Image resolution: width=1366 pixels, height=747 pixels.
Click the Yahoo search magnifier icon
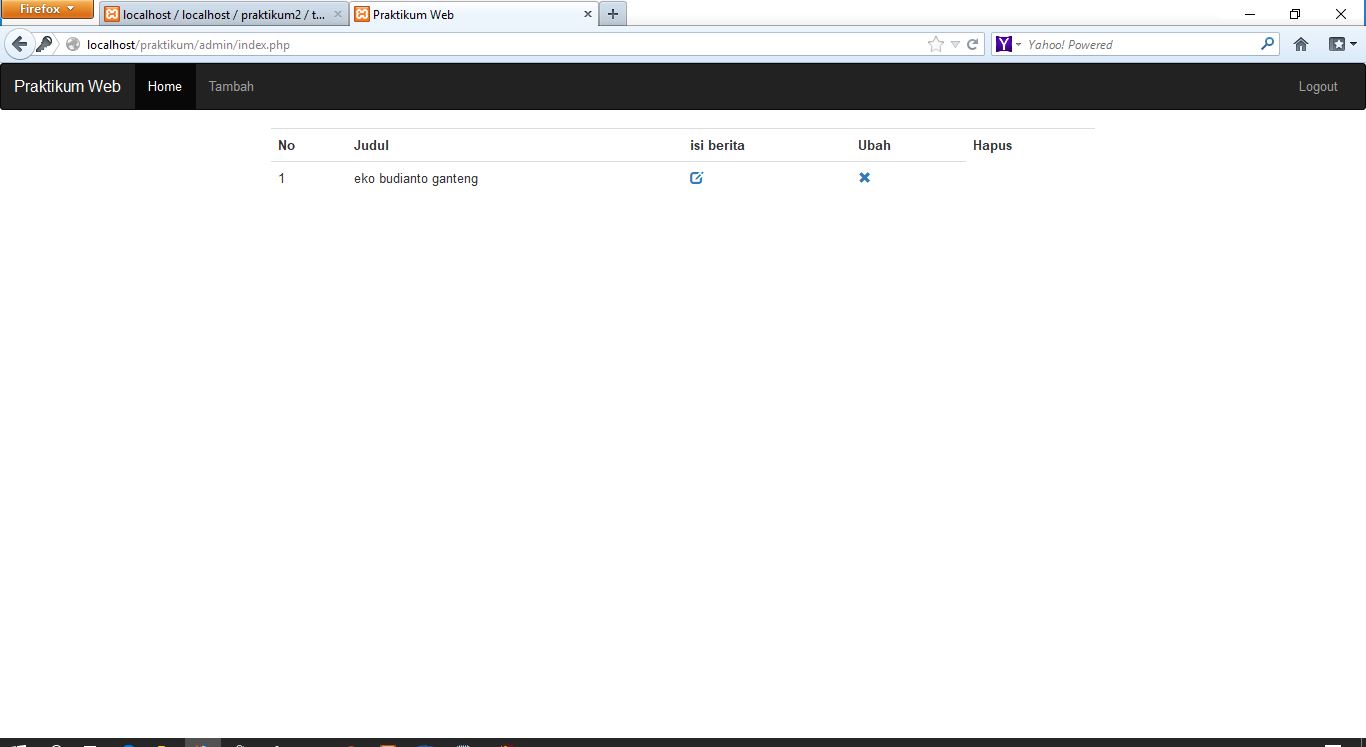1266,44
